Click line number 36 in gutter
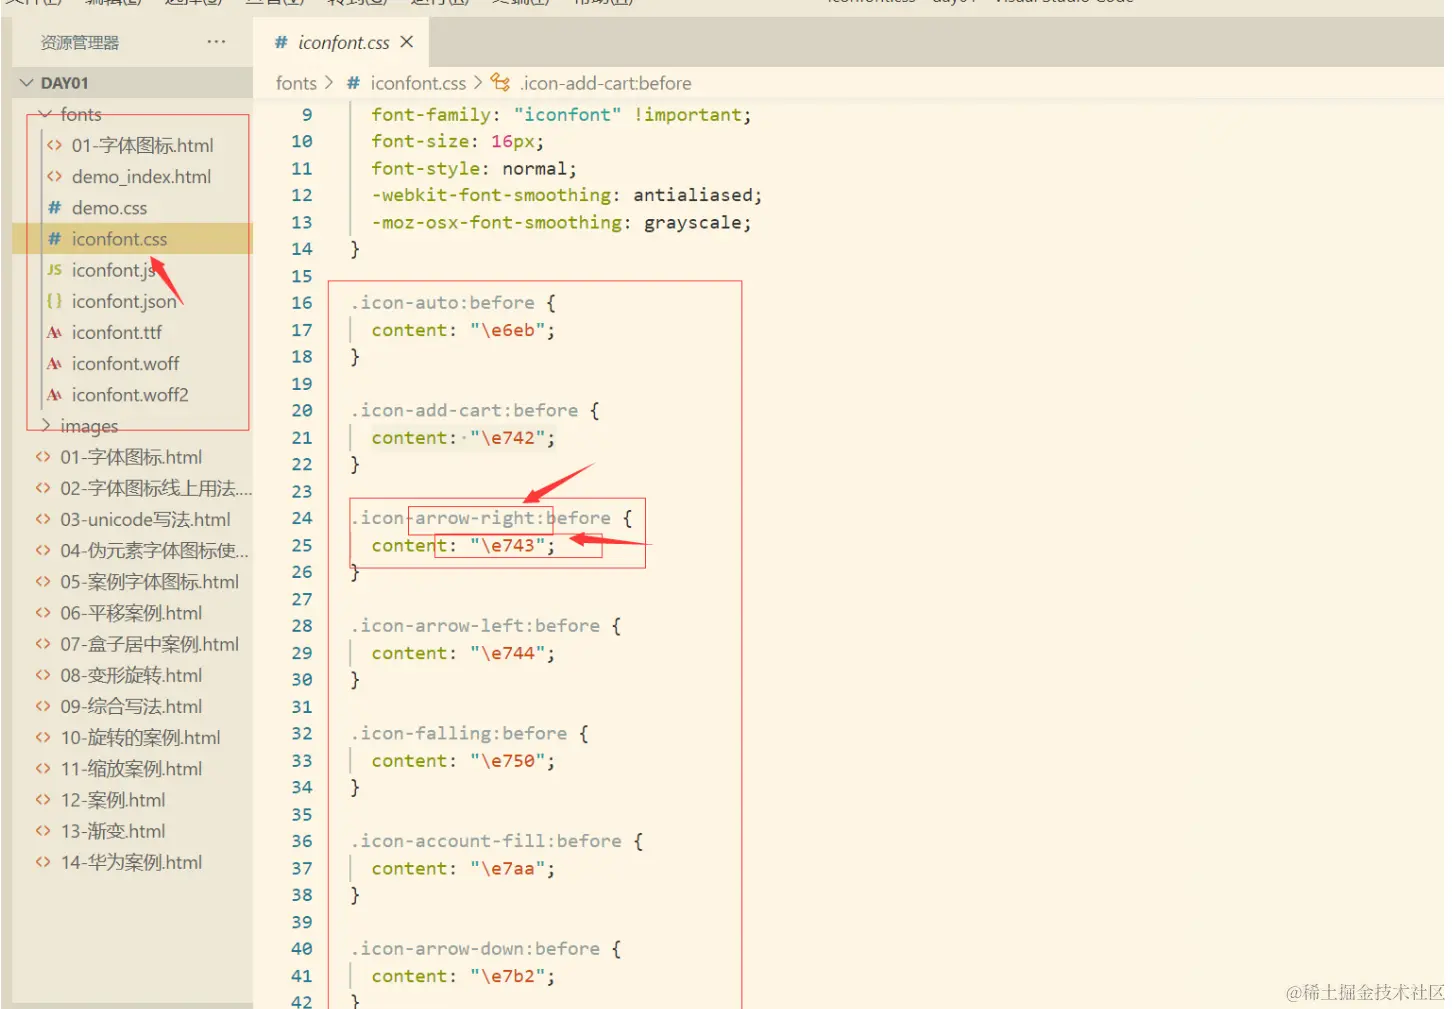The height and width of the screenshot is (1009, 1452). 302,841
